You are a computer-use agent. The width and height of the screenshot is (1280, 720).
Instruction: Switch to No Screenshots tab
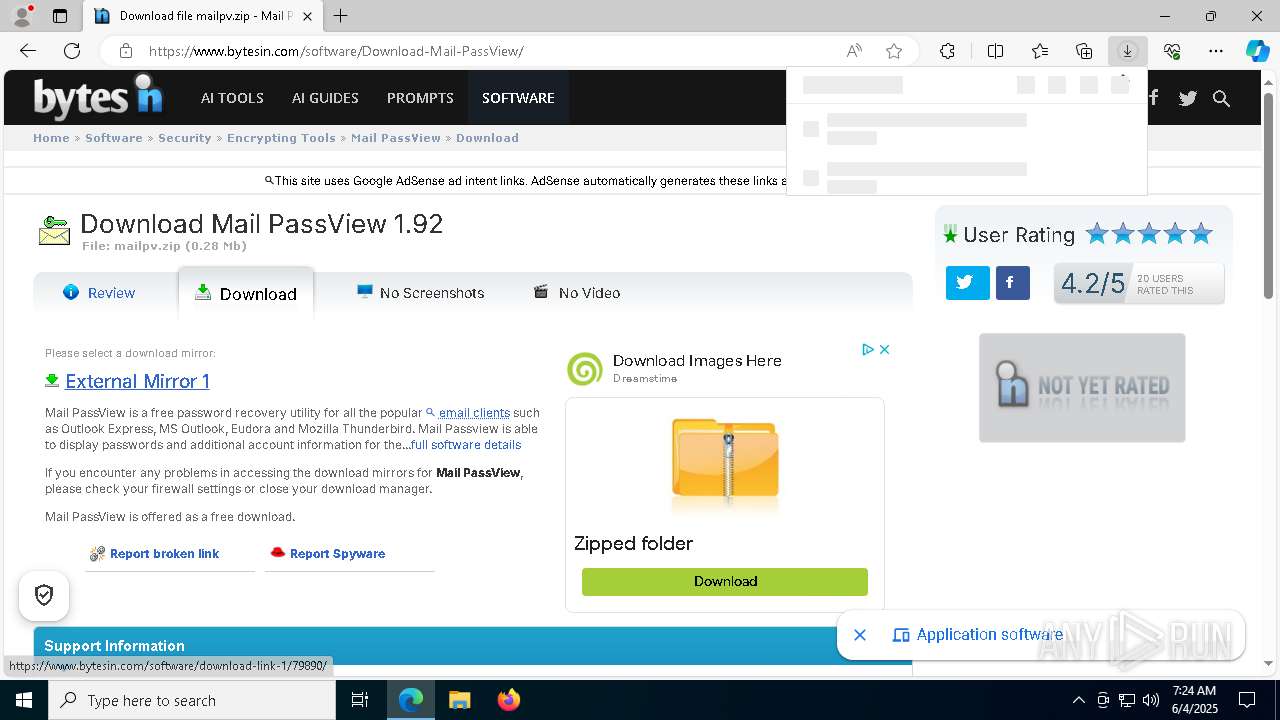[420, 293]
